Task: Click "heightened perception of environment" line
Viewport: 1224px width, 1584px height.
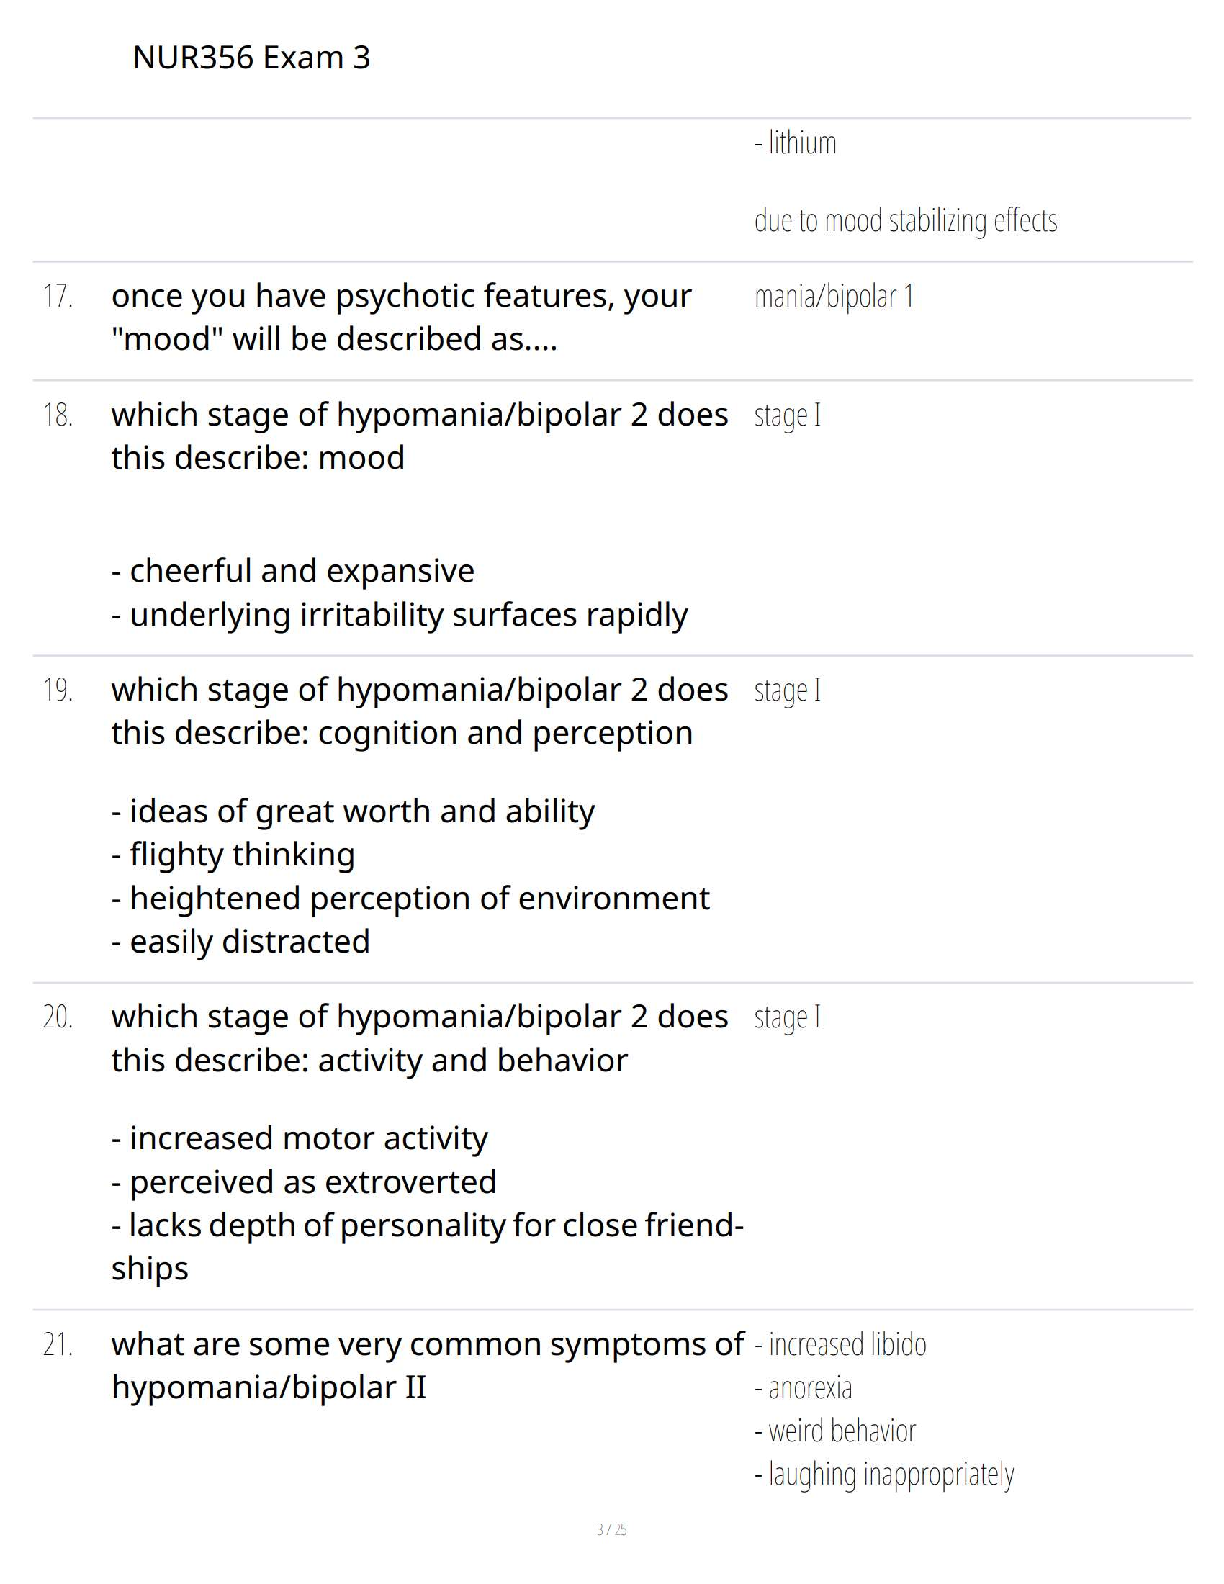Action: point(410,898)
